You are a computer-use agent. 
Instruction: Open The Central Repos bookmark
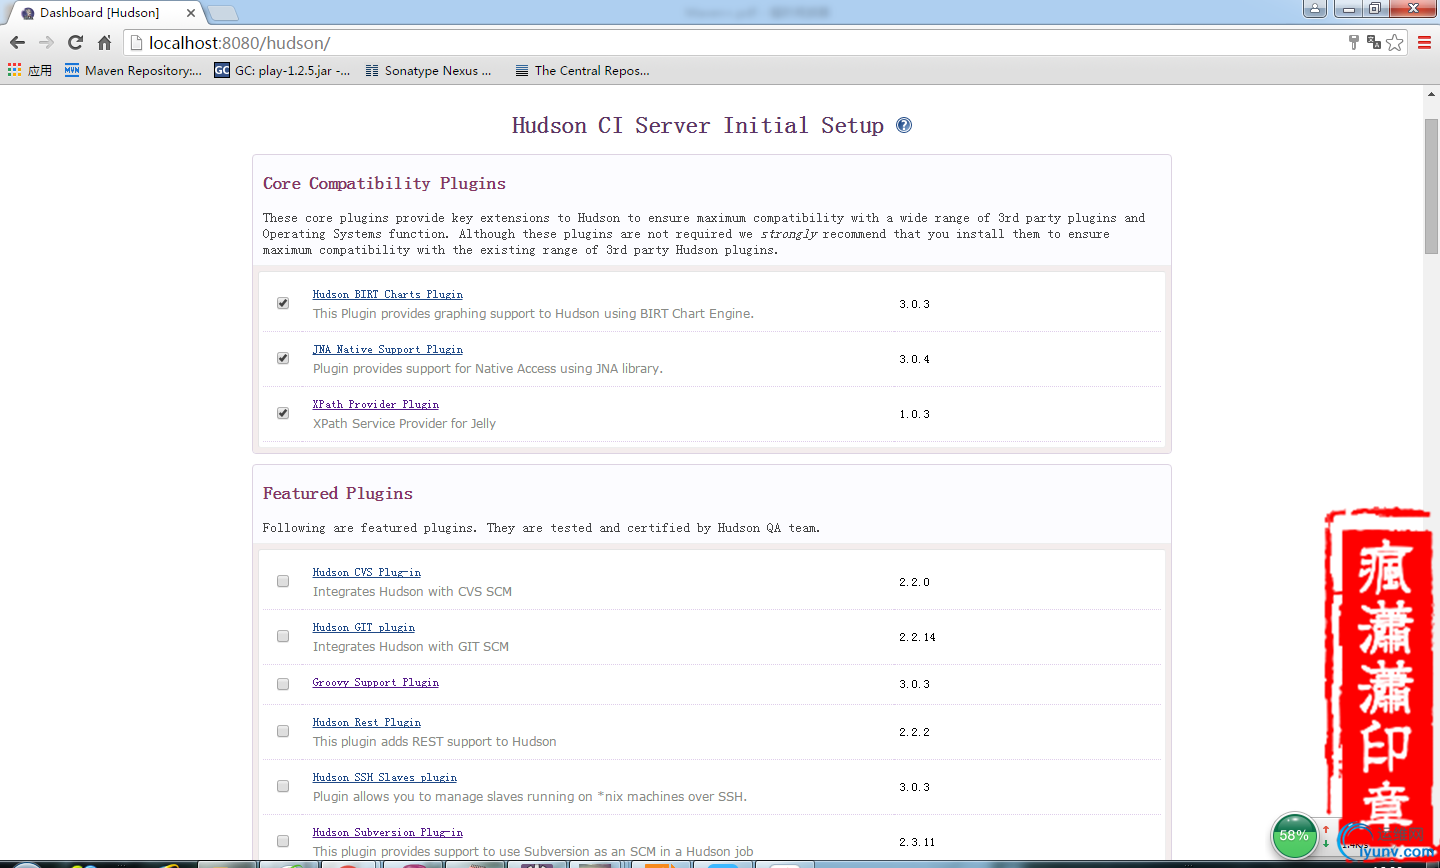(582, 70)
